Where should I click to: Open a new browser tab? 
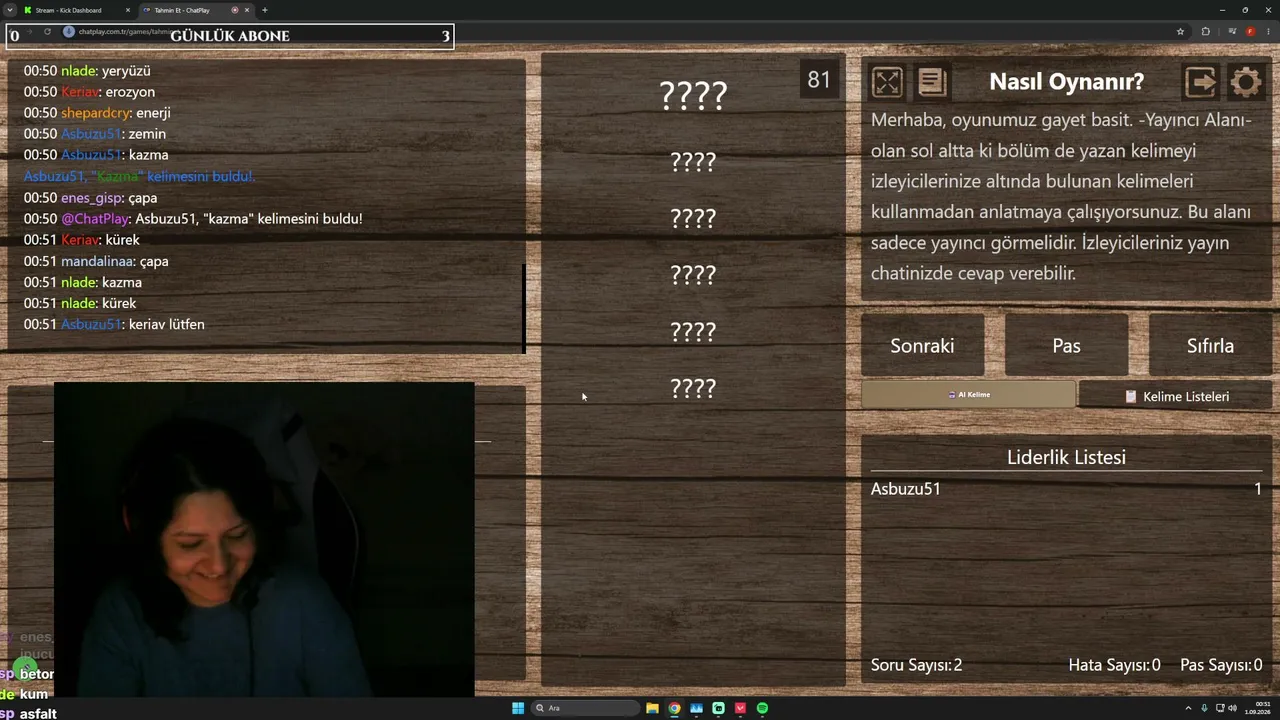[264, 10]
